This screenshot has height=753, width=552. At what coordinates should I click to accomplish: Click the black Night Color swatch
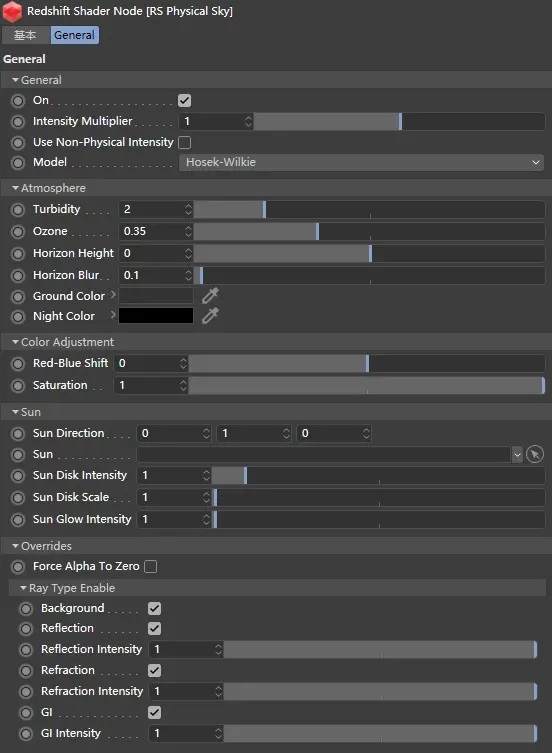(x=156, y=316)
